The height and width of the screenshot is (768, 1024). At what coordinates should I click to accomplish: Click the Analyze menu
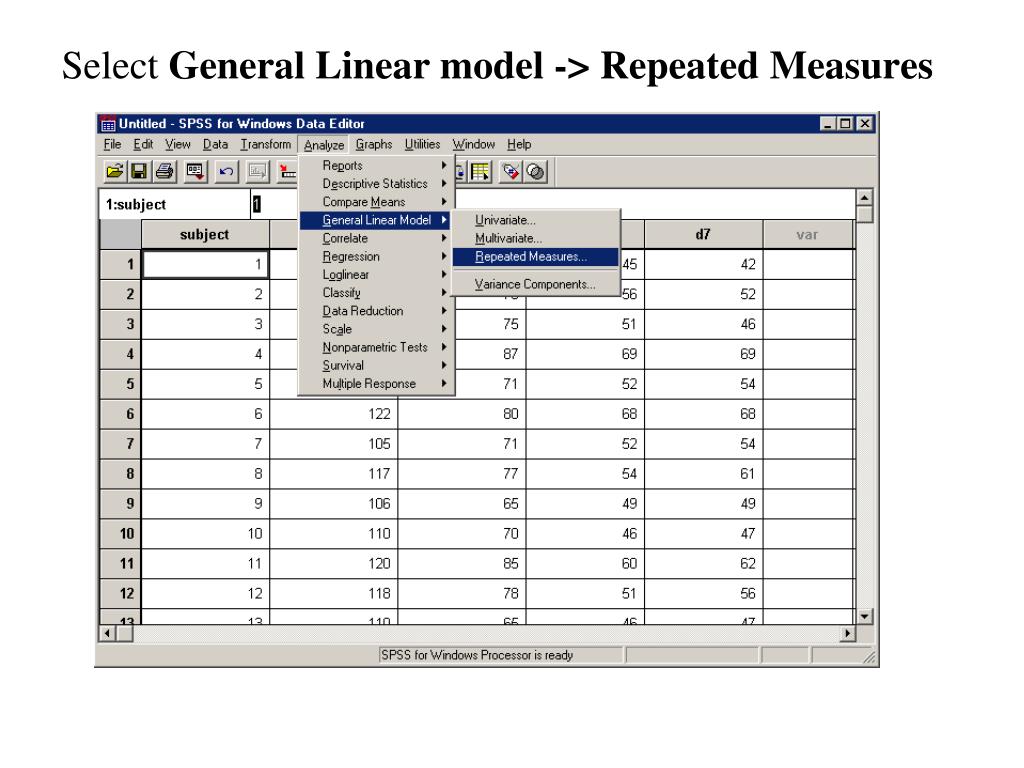324,145
